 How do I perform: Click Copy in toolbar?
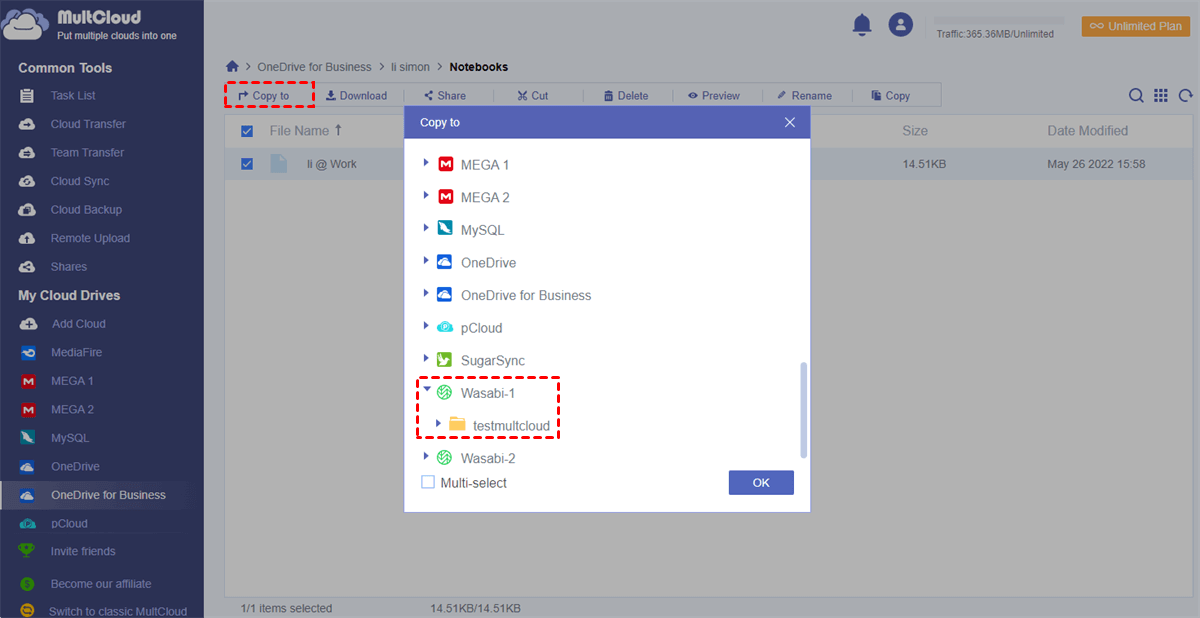click(x=890, y=96)
